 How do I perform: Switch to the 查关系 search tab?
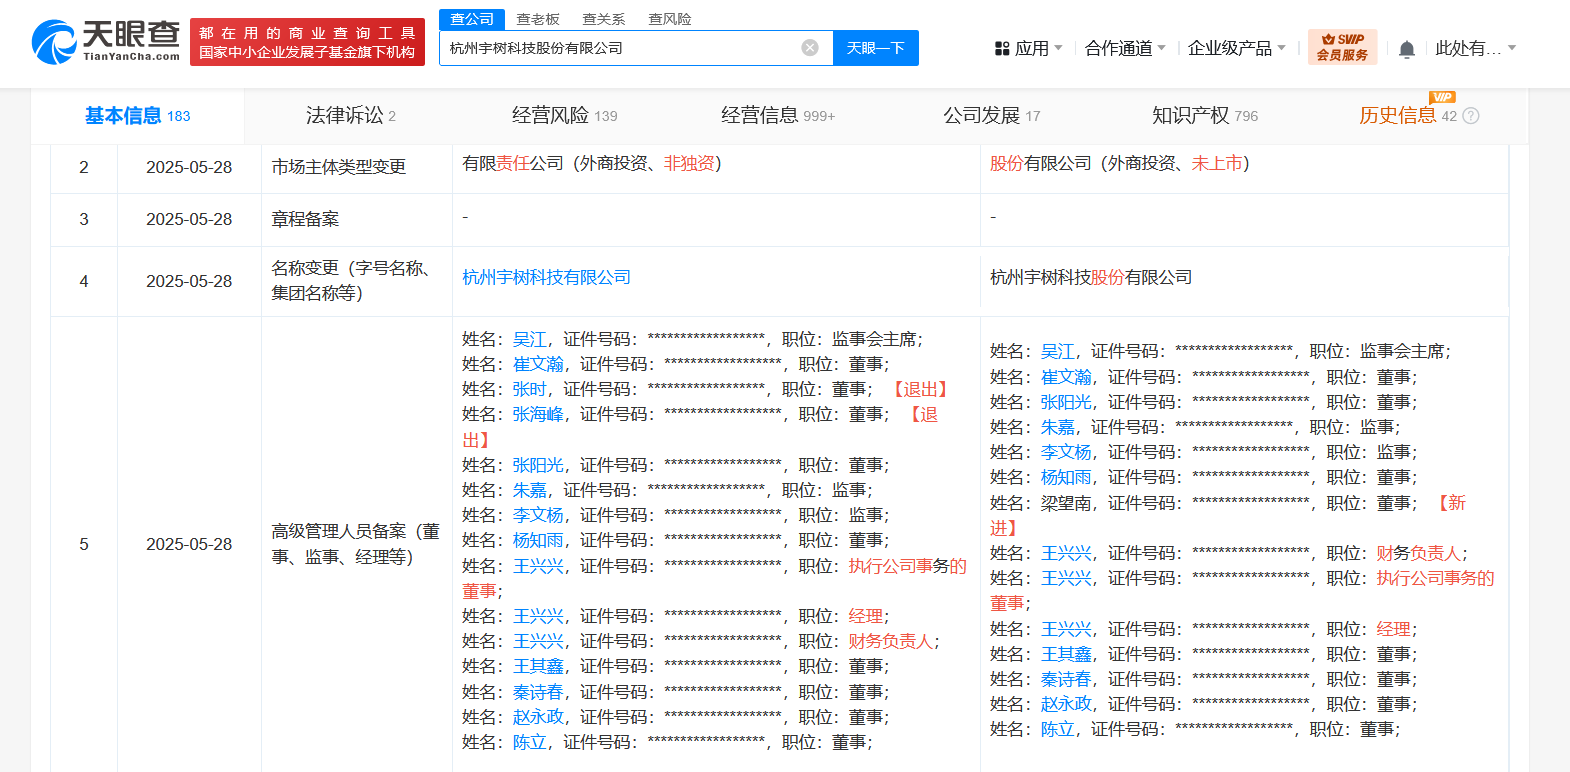(x=604, y=19)
